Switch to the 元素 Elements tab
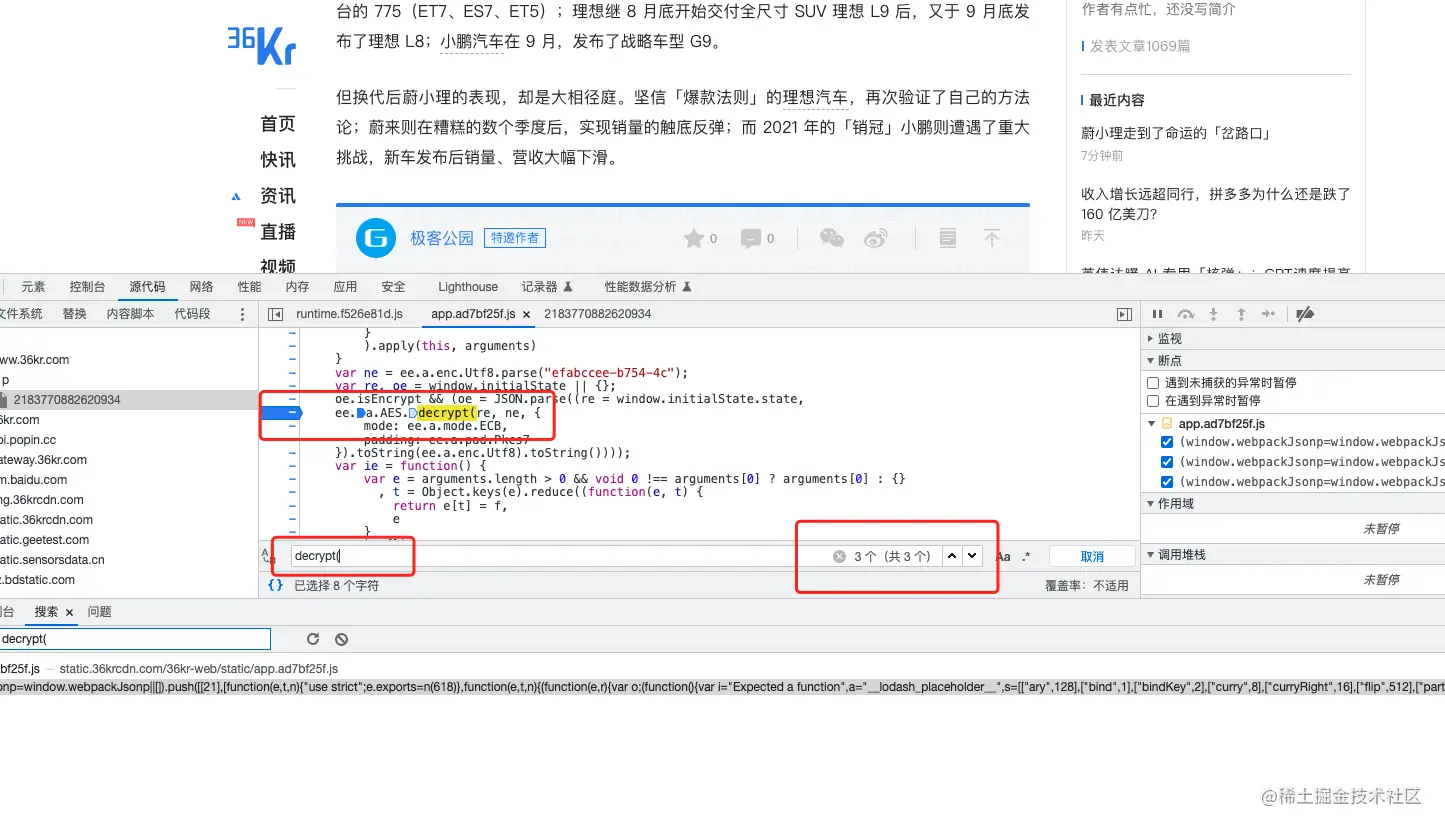Screen dimensions: 1445x830 click(33, 287)
